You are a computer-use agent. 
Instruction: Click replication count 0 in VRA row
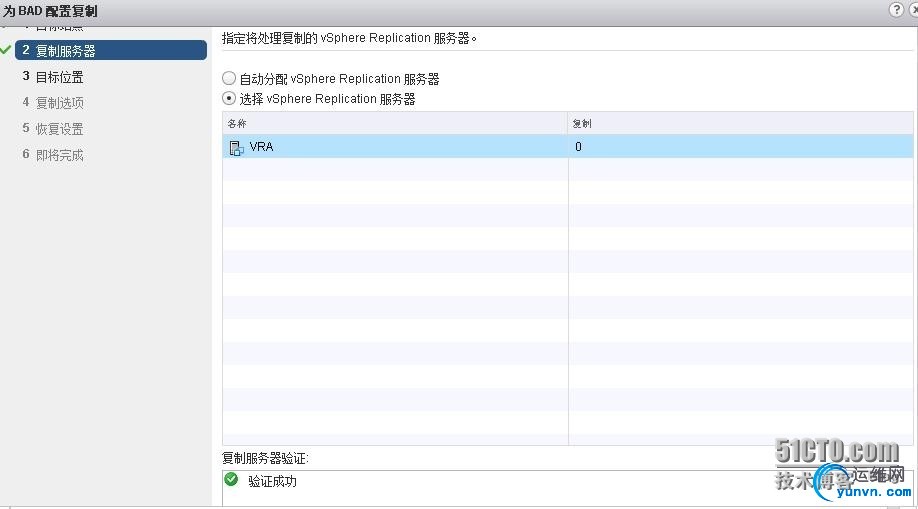click(578, 146)
